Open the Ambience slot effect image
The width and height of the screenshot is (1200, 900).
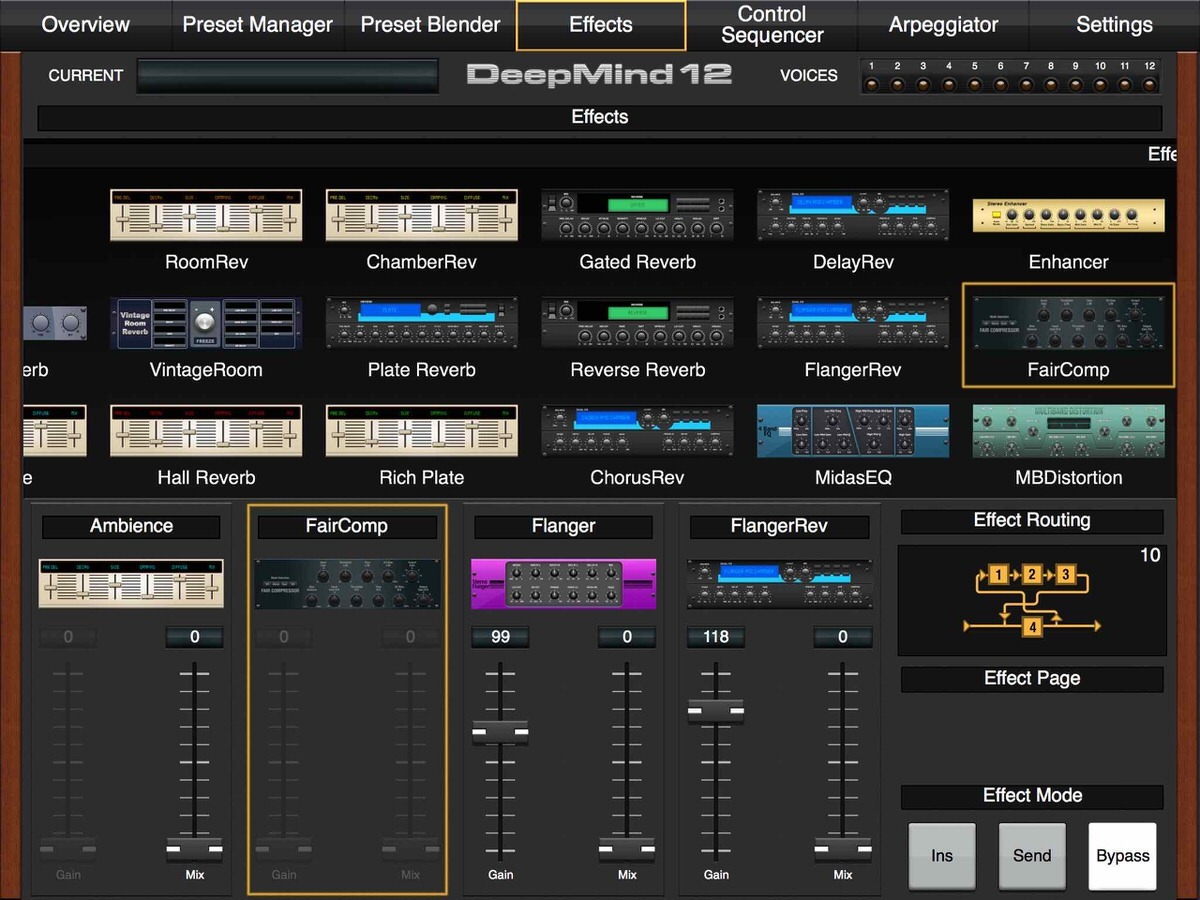132,583
